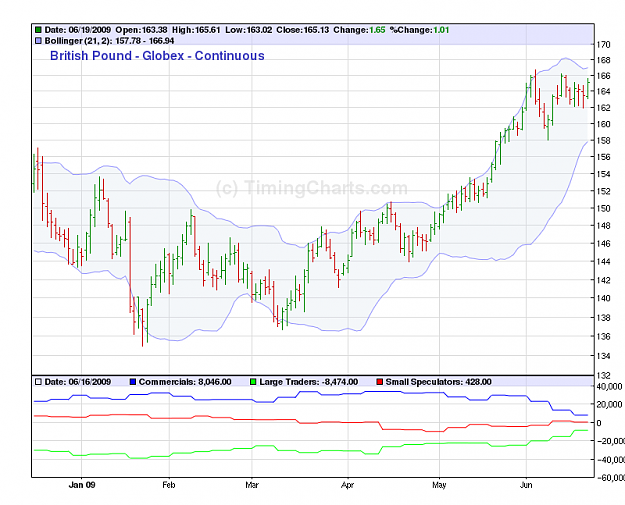Click the Mar axis label
Viewport: 625px width, 505px height.
tap(252, 485)
